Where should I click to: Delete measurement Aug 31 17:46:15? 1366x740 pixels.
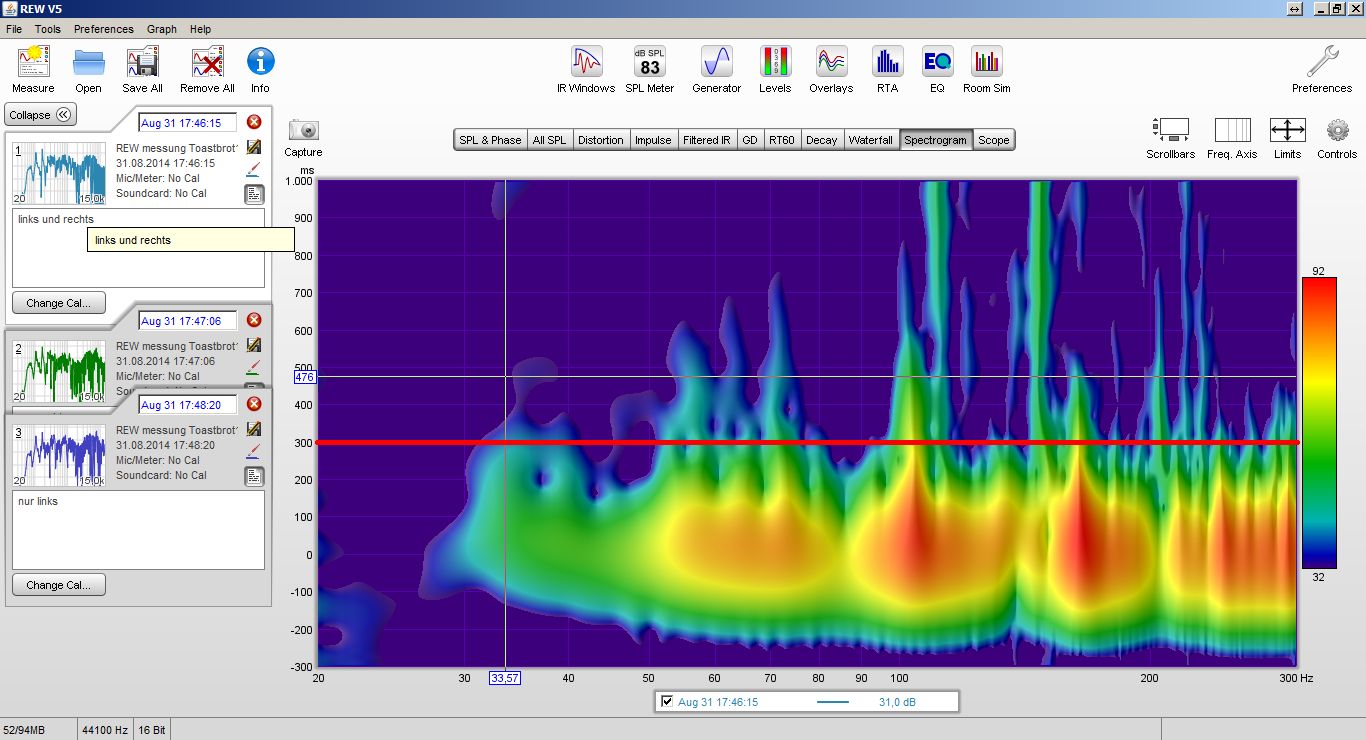coord(254,122)
